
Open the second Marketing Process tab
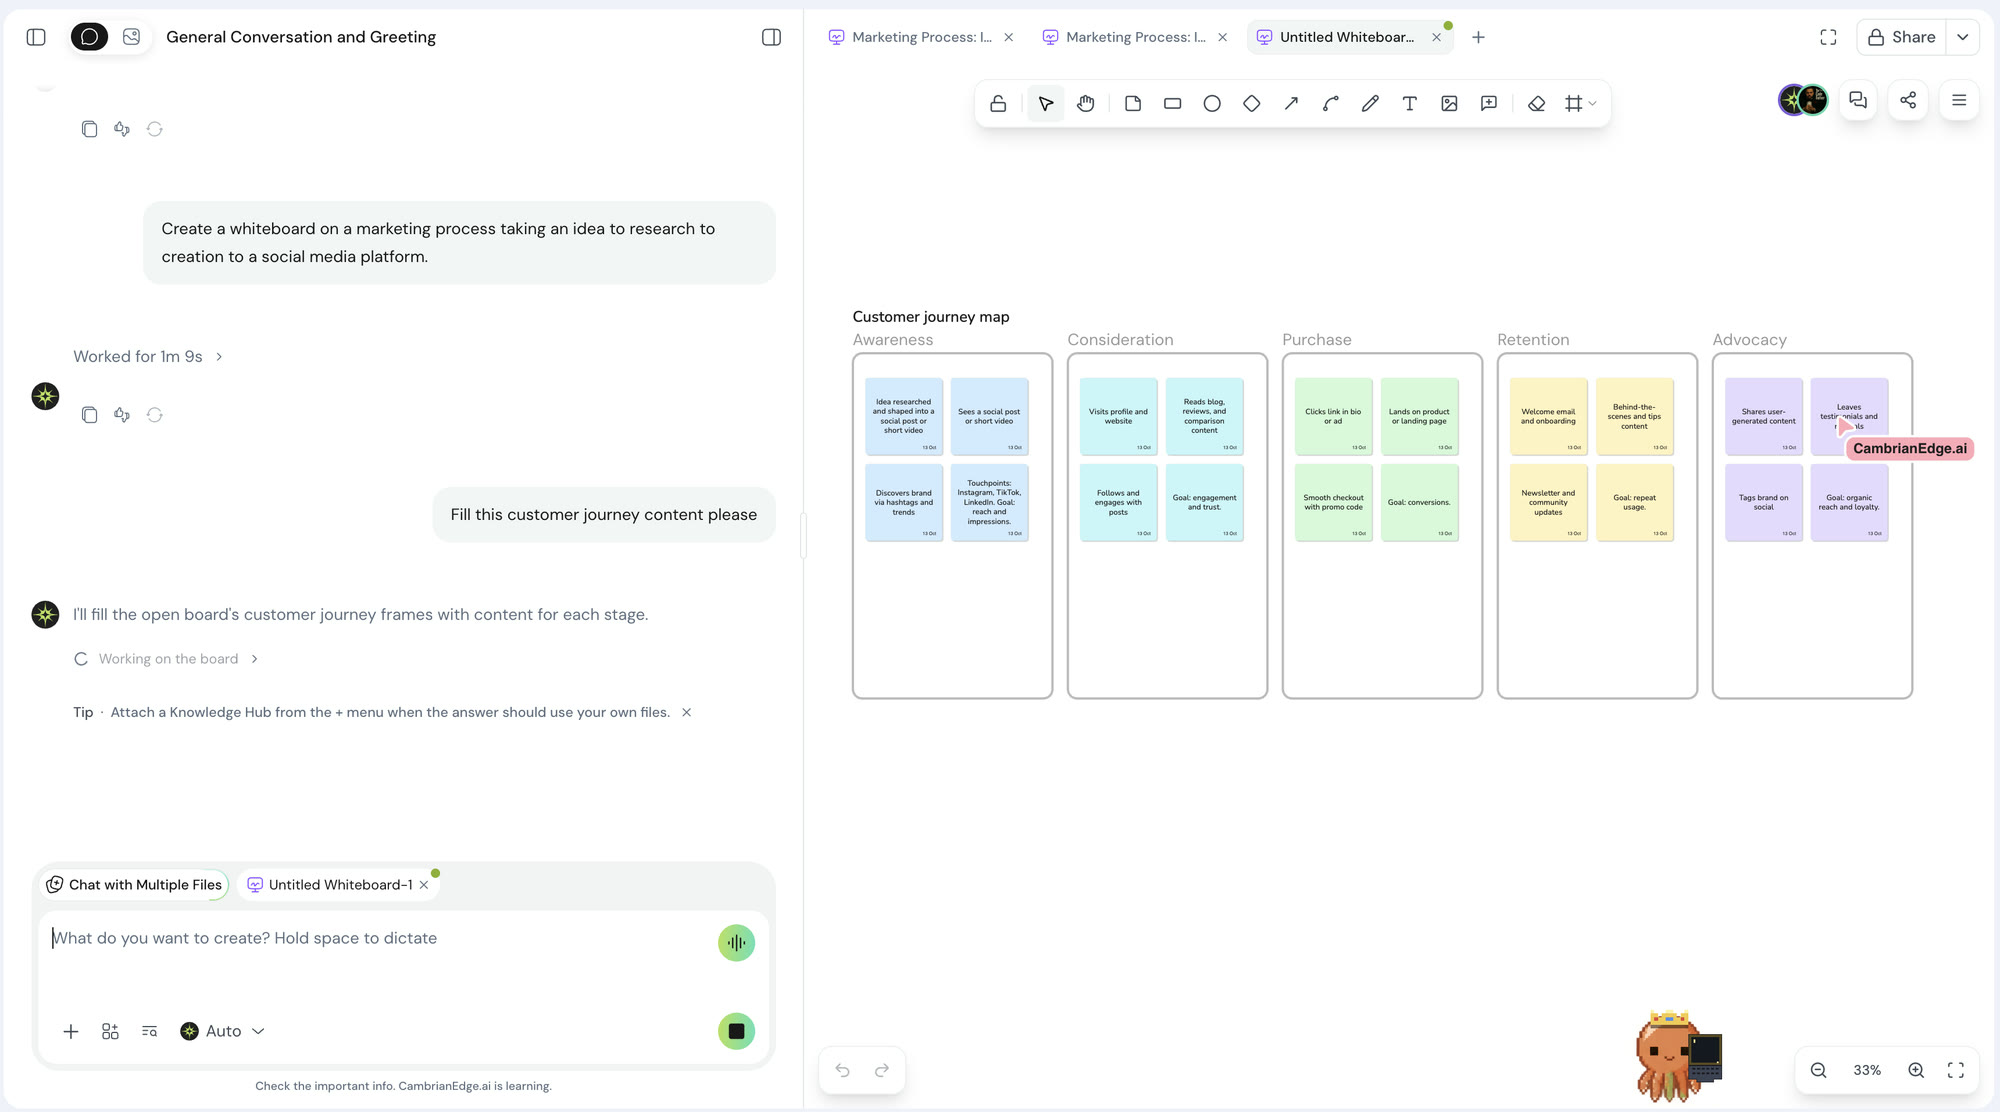click(x=1135, y=37)
